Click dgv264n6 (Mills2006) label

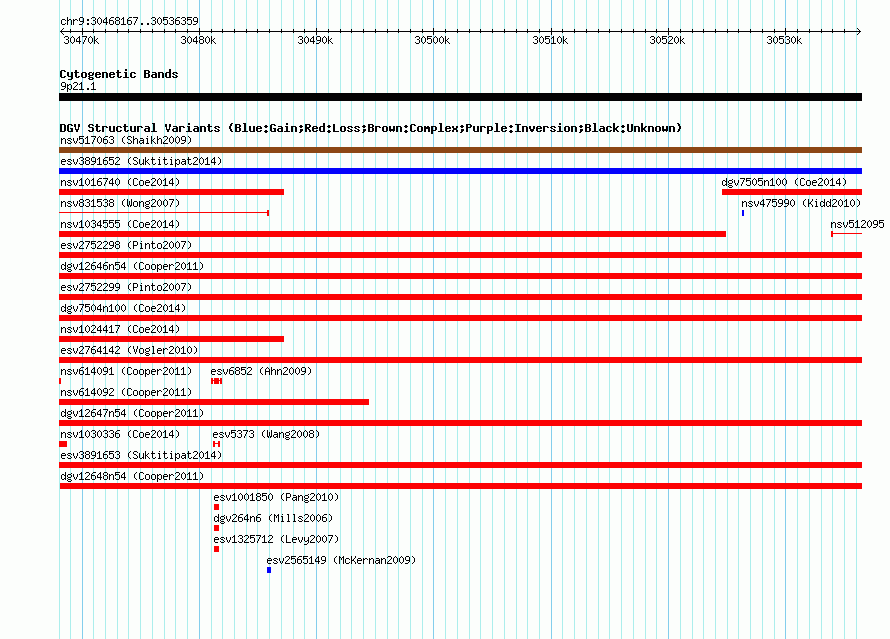273,518
